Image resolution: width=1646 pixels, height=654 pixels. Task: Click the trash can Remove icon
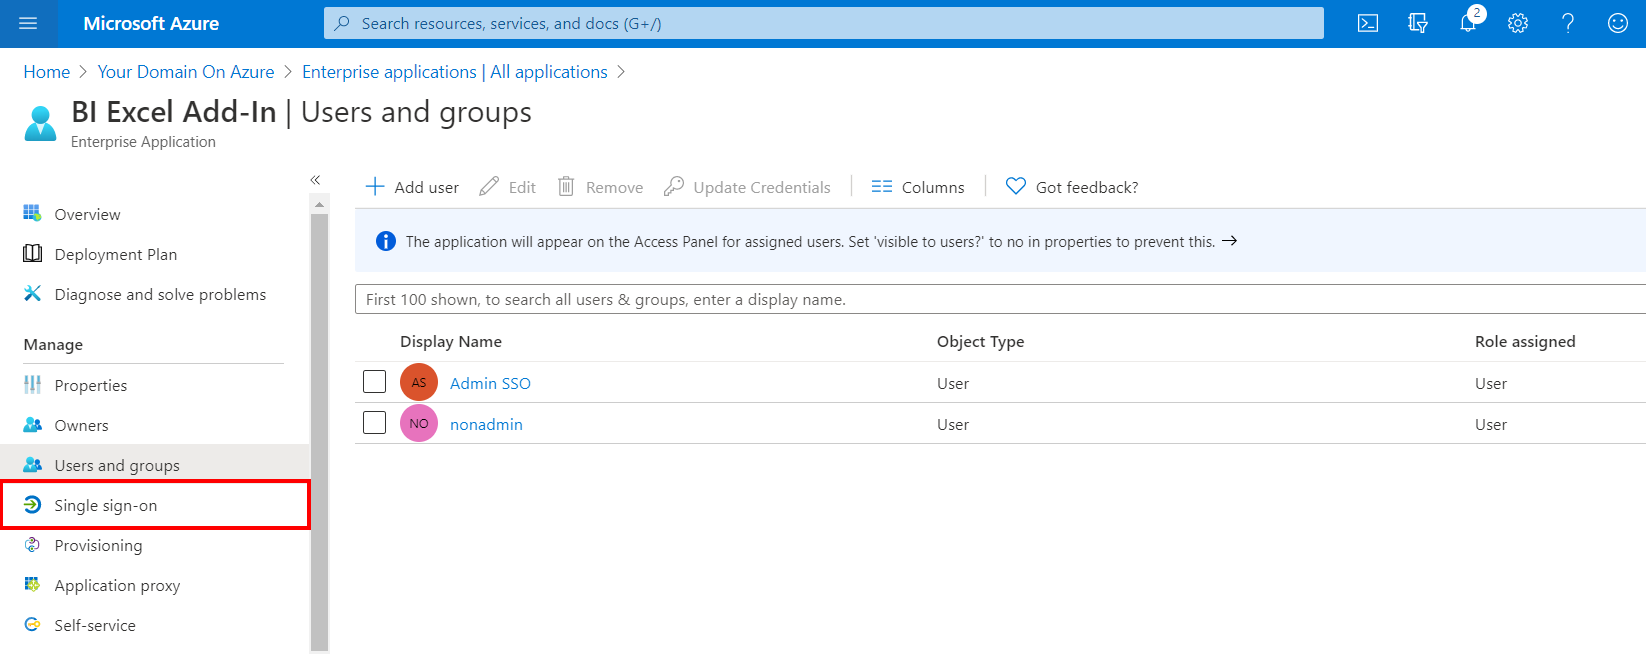click(566, 186)
